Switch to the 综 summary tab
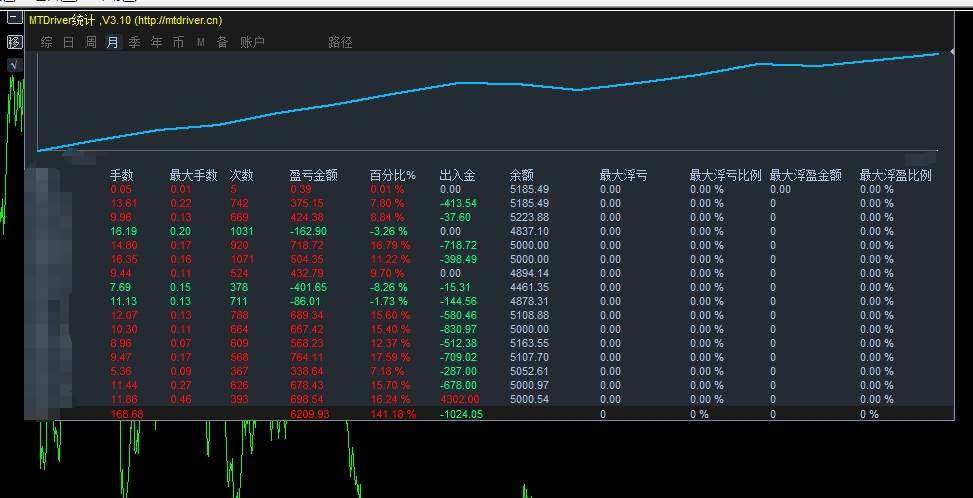The width and height of the screenshot is (973, 498). [x=46, y=42]
